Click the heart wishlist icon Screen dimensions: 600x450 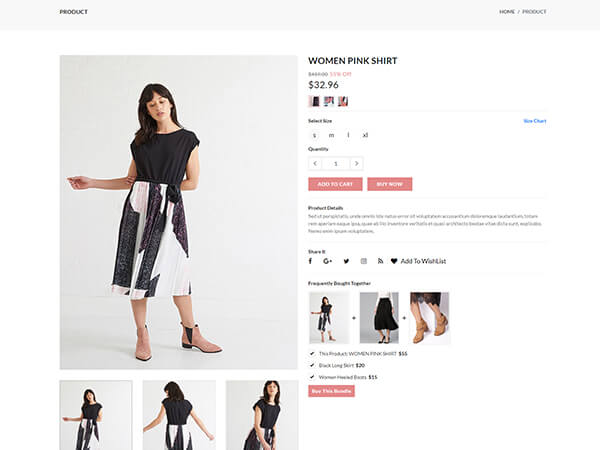click(394, 261)
